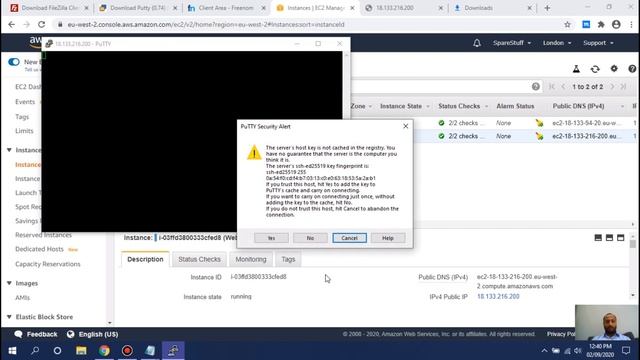Click Help in PuTTY Security Alert

click(x=388, y=238)
